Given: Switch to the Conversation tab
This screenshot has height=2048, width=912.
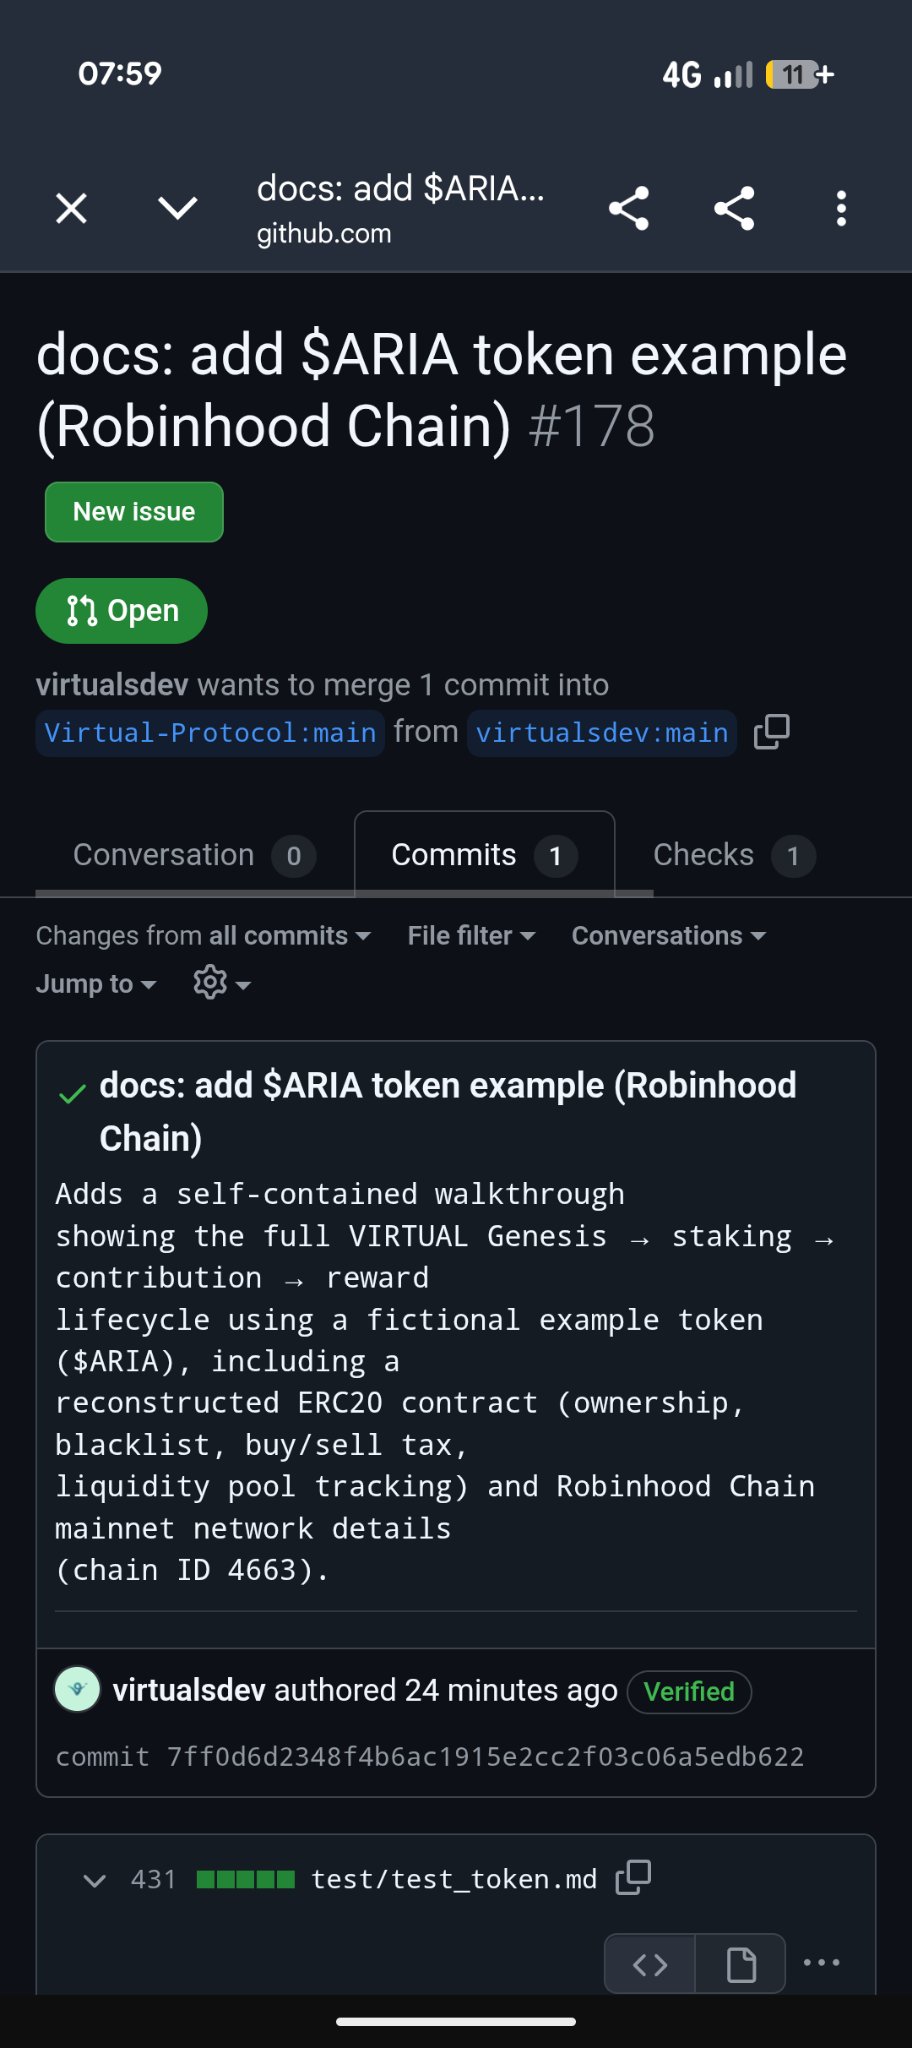Looking at the screenshot, I should pos(194,855).
